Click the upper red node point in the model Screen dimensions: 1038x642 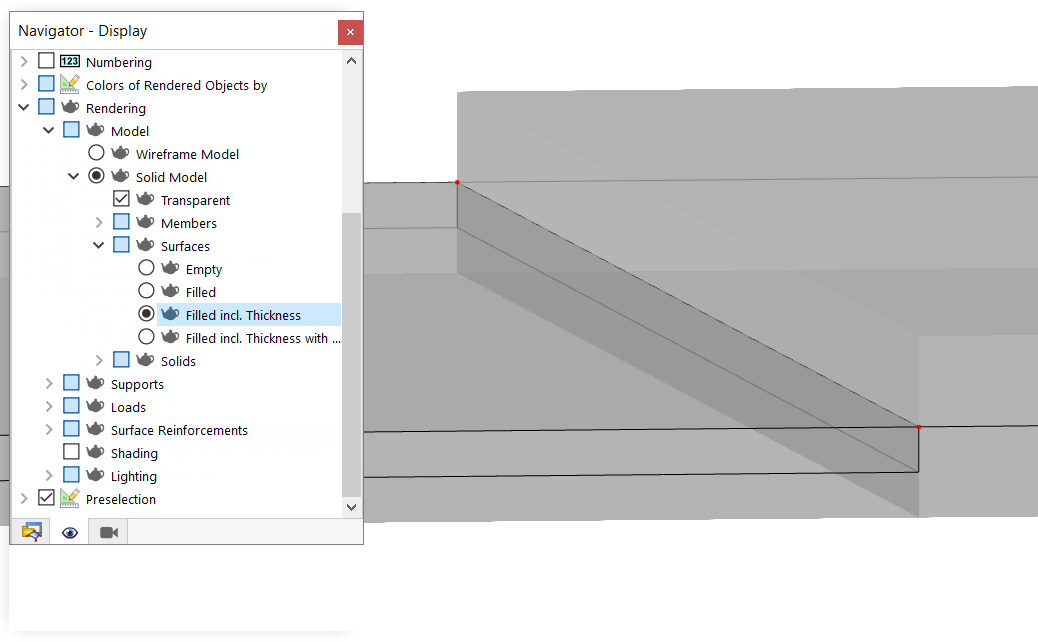click(x=457, y=182)
